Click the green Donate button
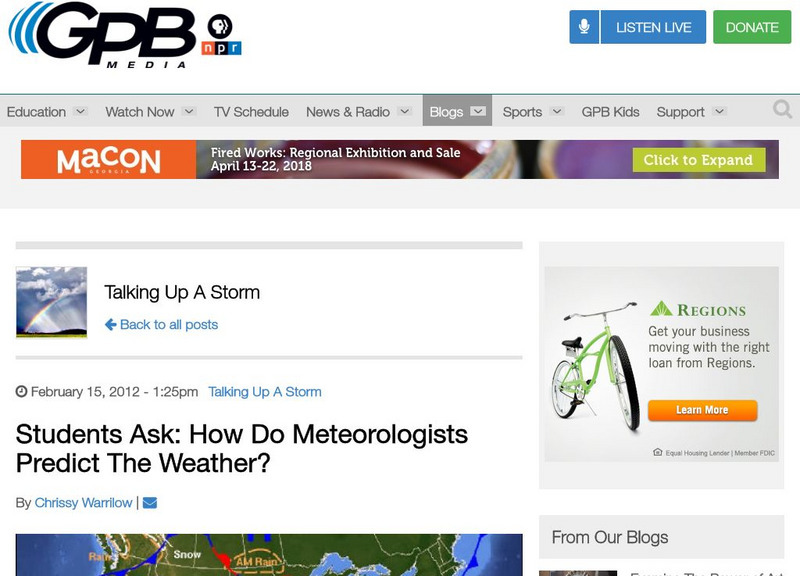The image size is (800, 576). click(x=752, y=27)
